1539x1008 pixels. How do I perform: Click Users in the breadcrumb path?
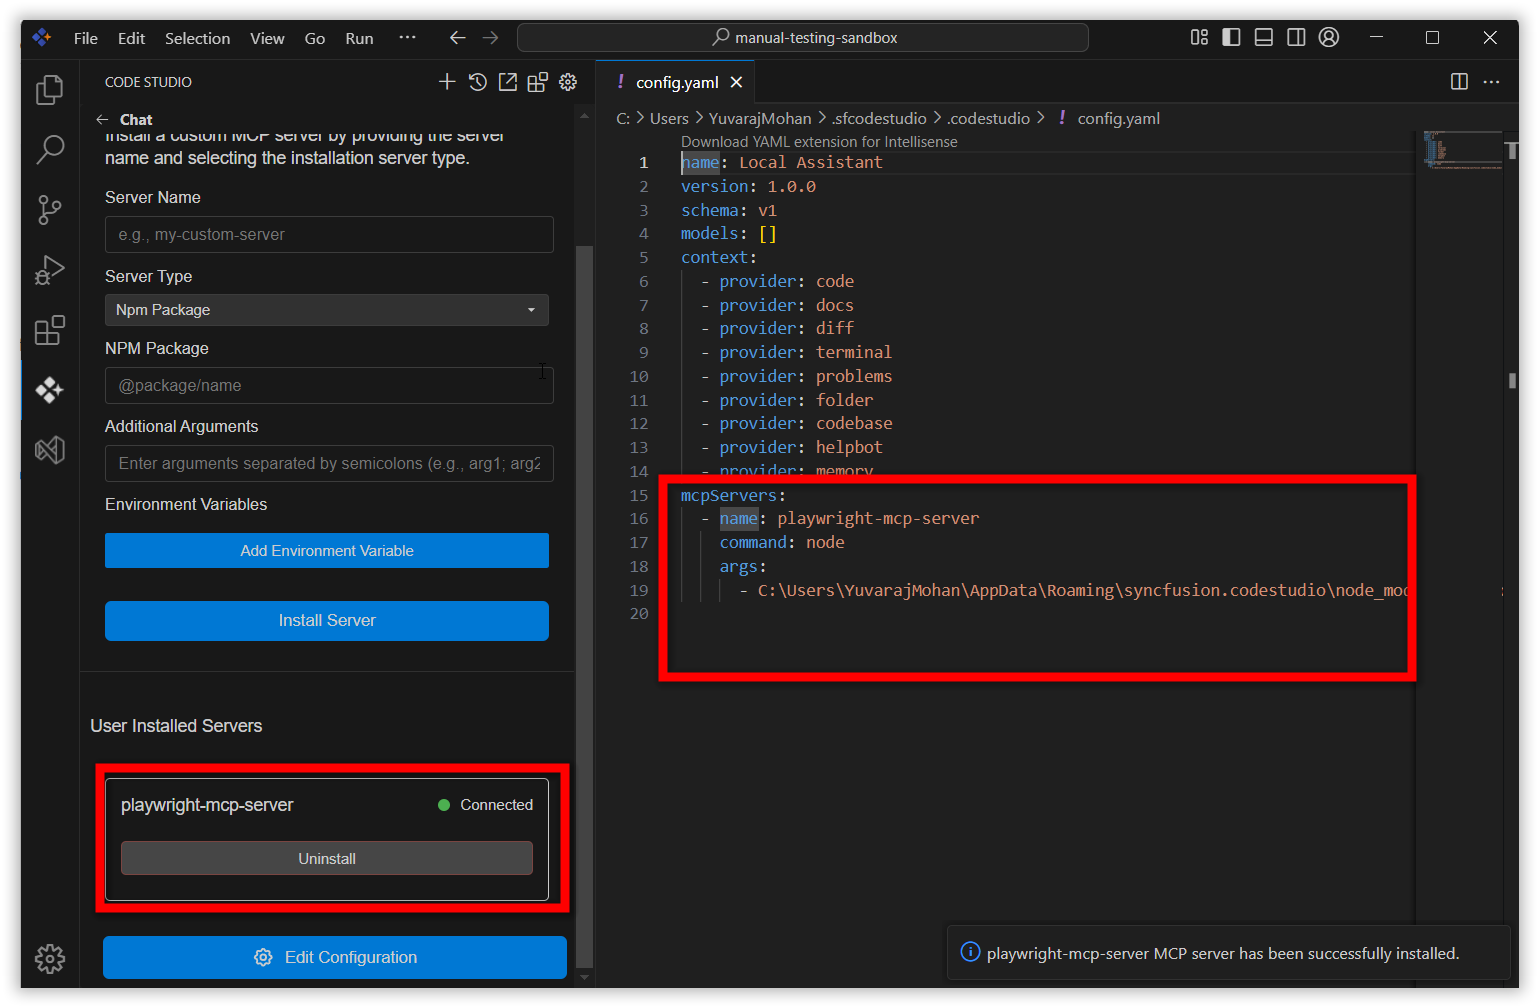(669, 118)
